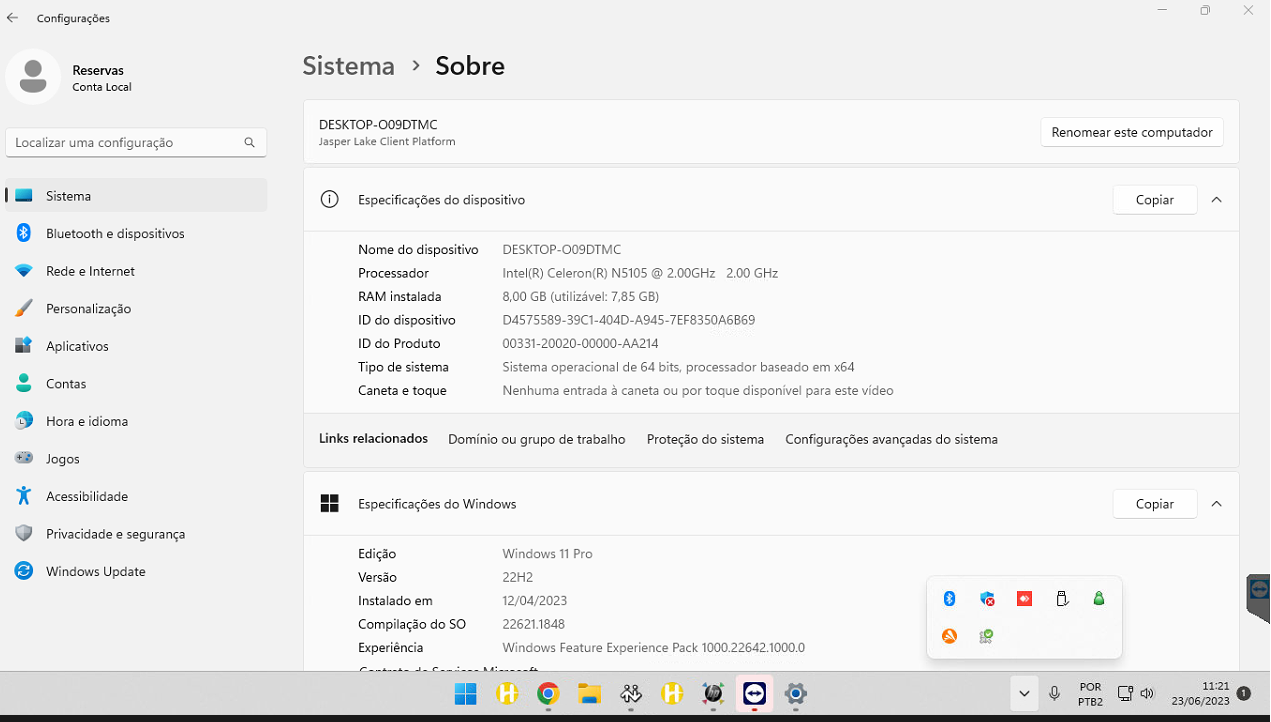Click Renomear este computador button
Screen dimensions: 1271x722
tap(1131, 132)
